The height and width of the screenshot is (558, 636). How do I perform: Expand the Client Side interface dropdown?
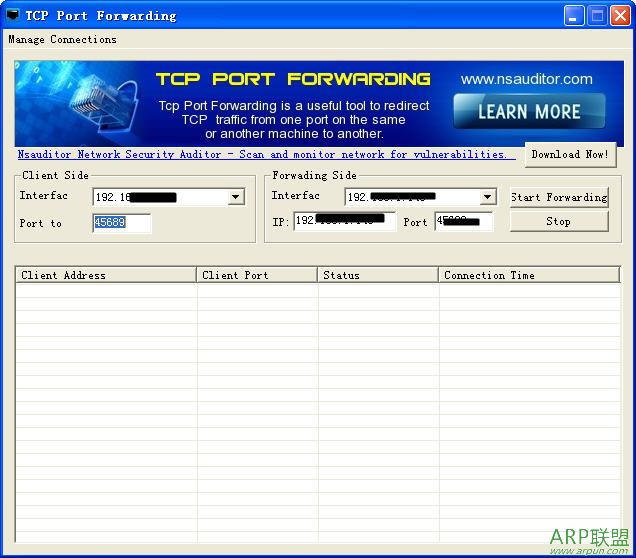tap(235, 197)
